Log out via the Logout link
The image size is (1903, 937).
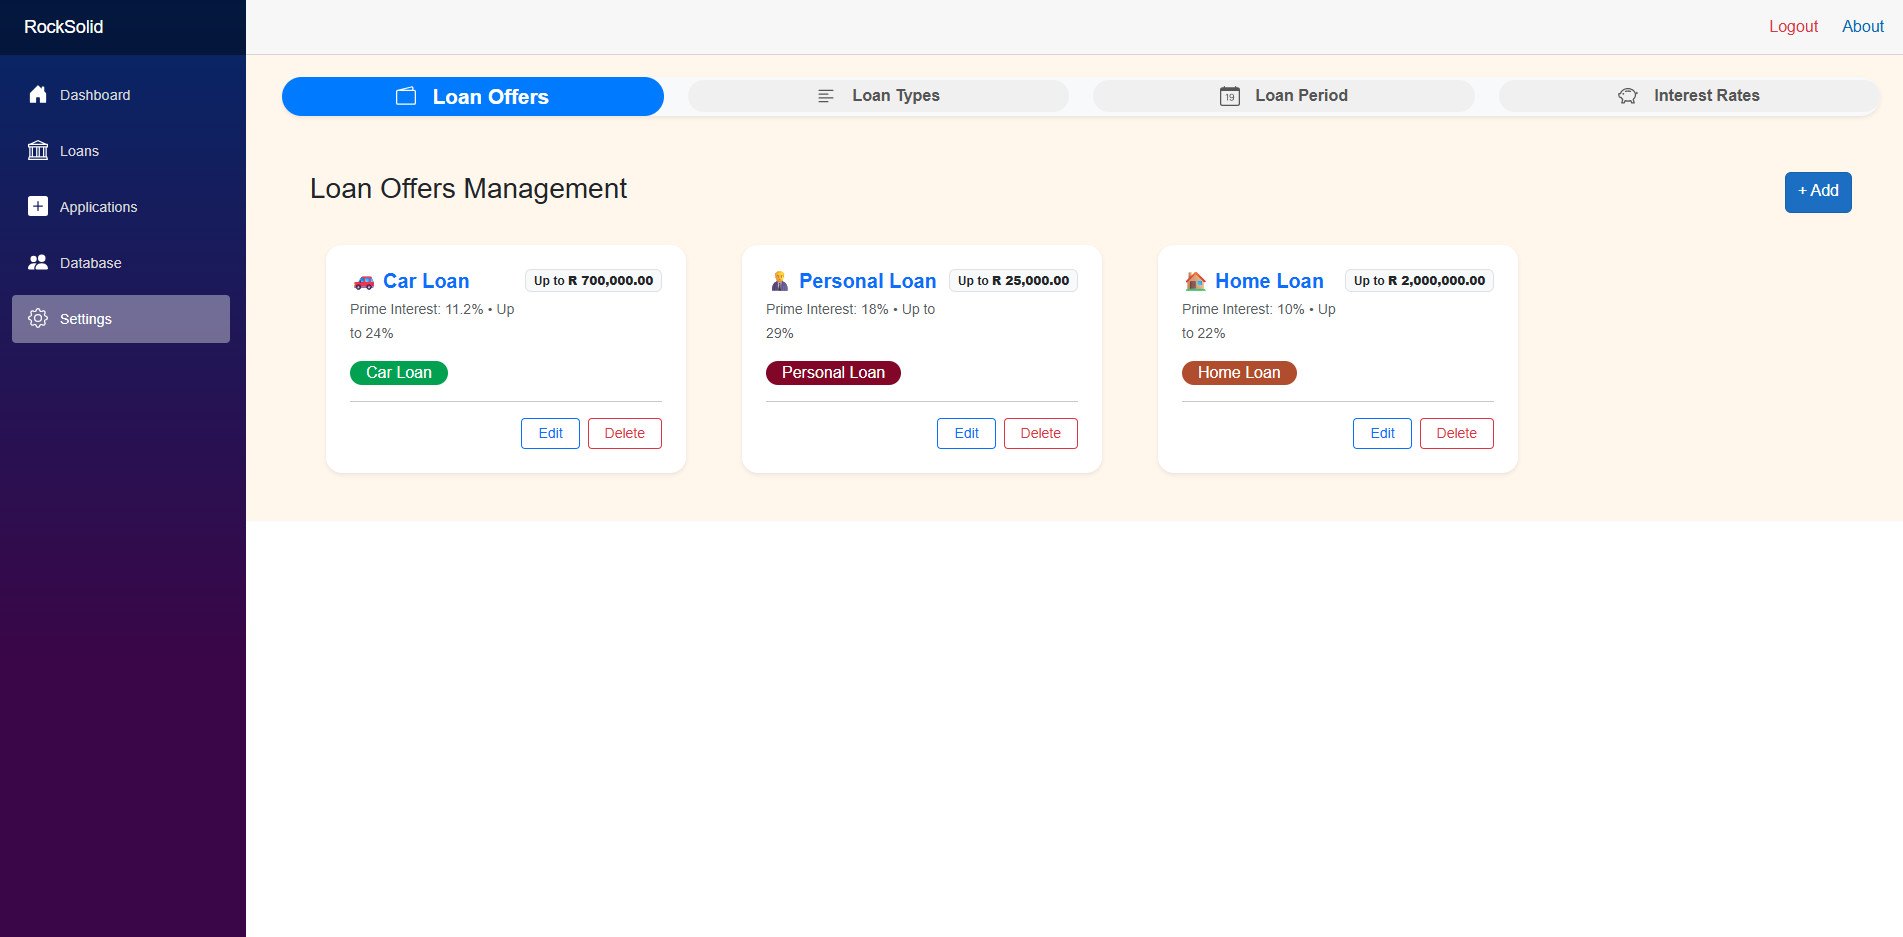coord(1792,27)
